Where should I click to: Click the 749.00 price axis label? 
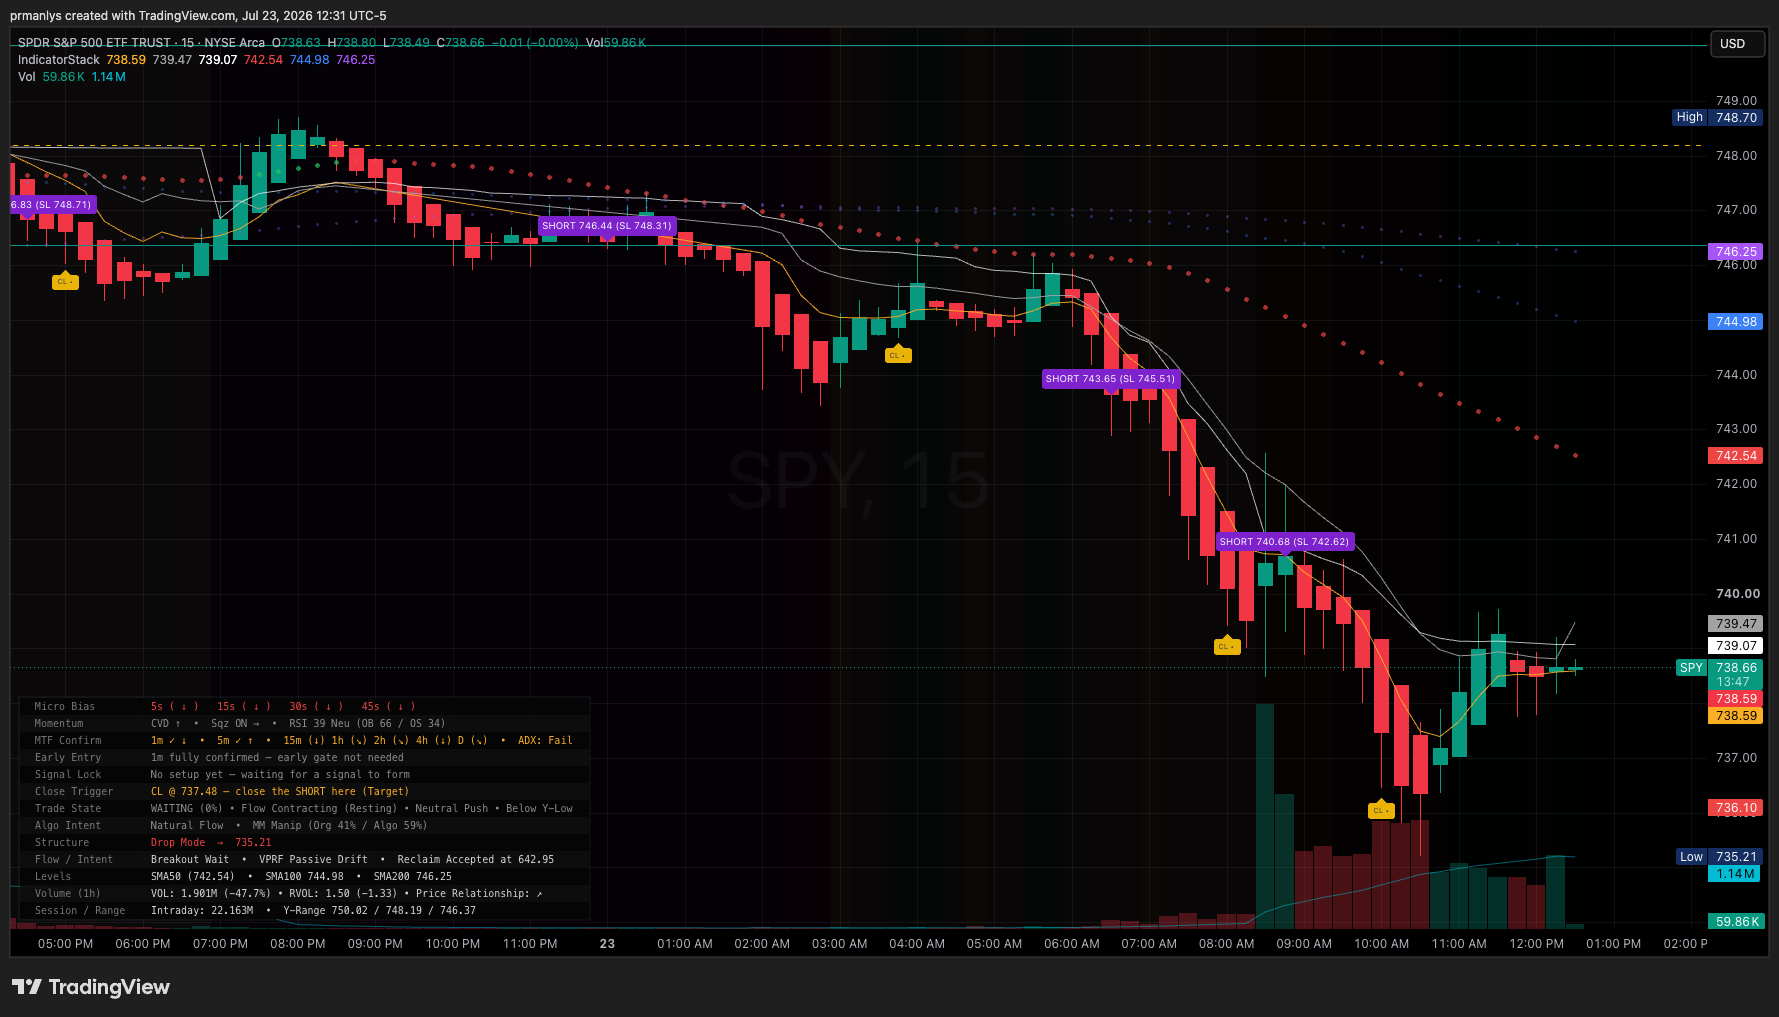click(1736, 101)
